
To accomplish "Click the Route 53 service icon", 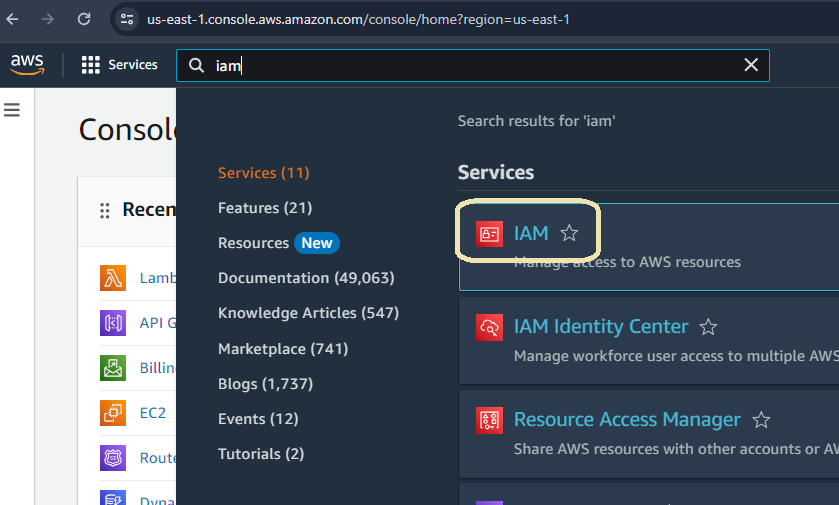I will [113, 458].
